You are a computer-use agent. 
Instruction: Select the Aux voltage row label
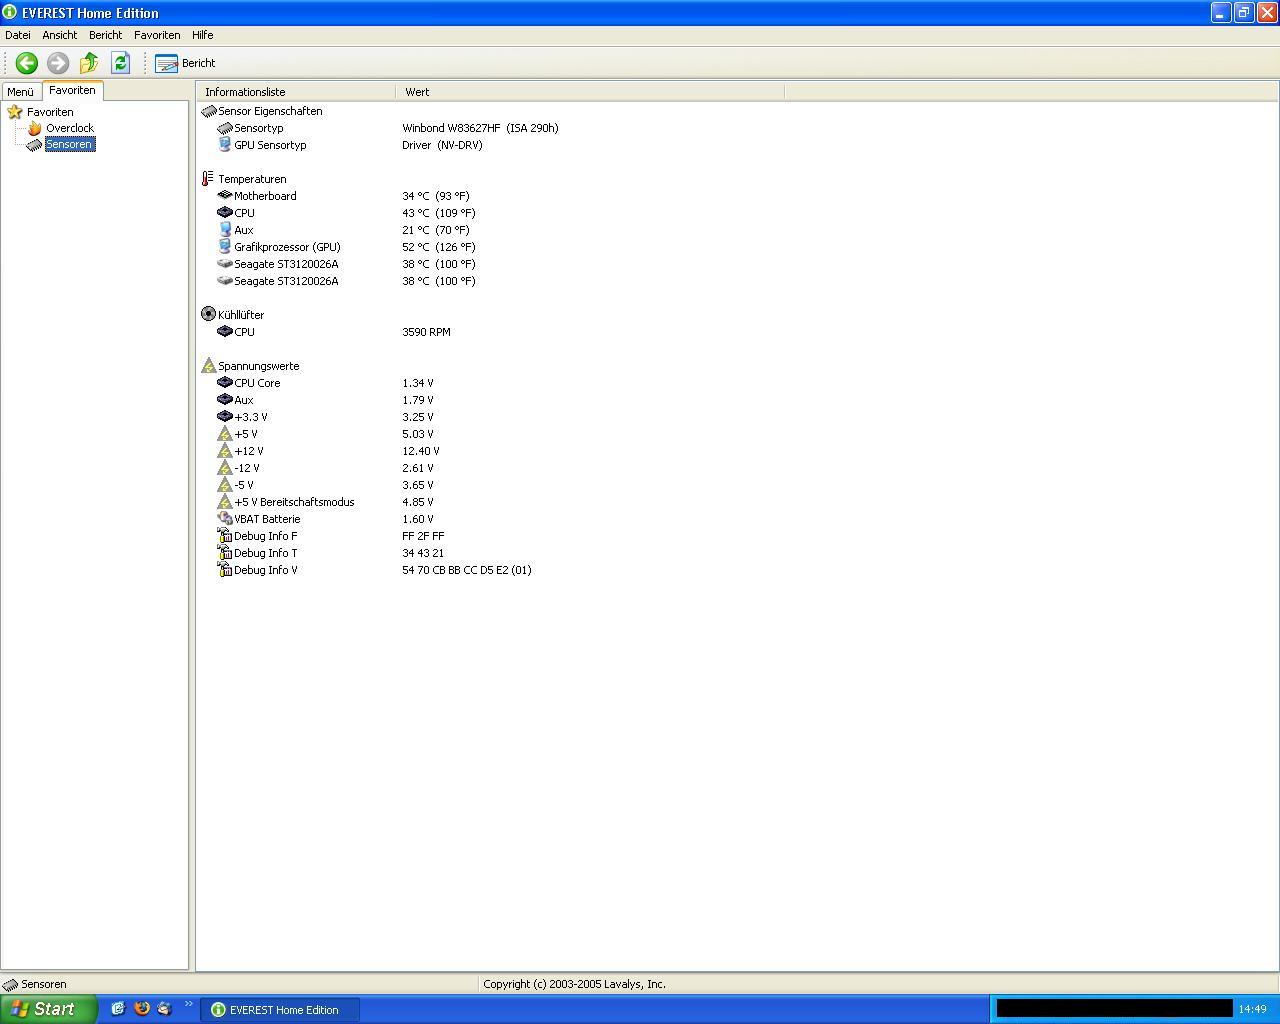click(x=244, y=400)
